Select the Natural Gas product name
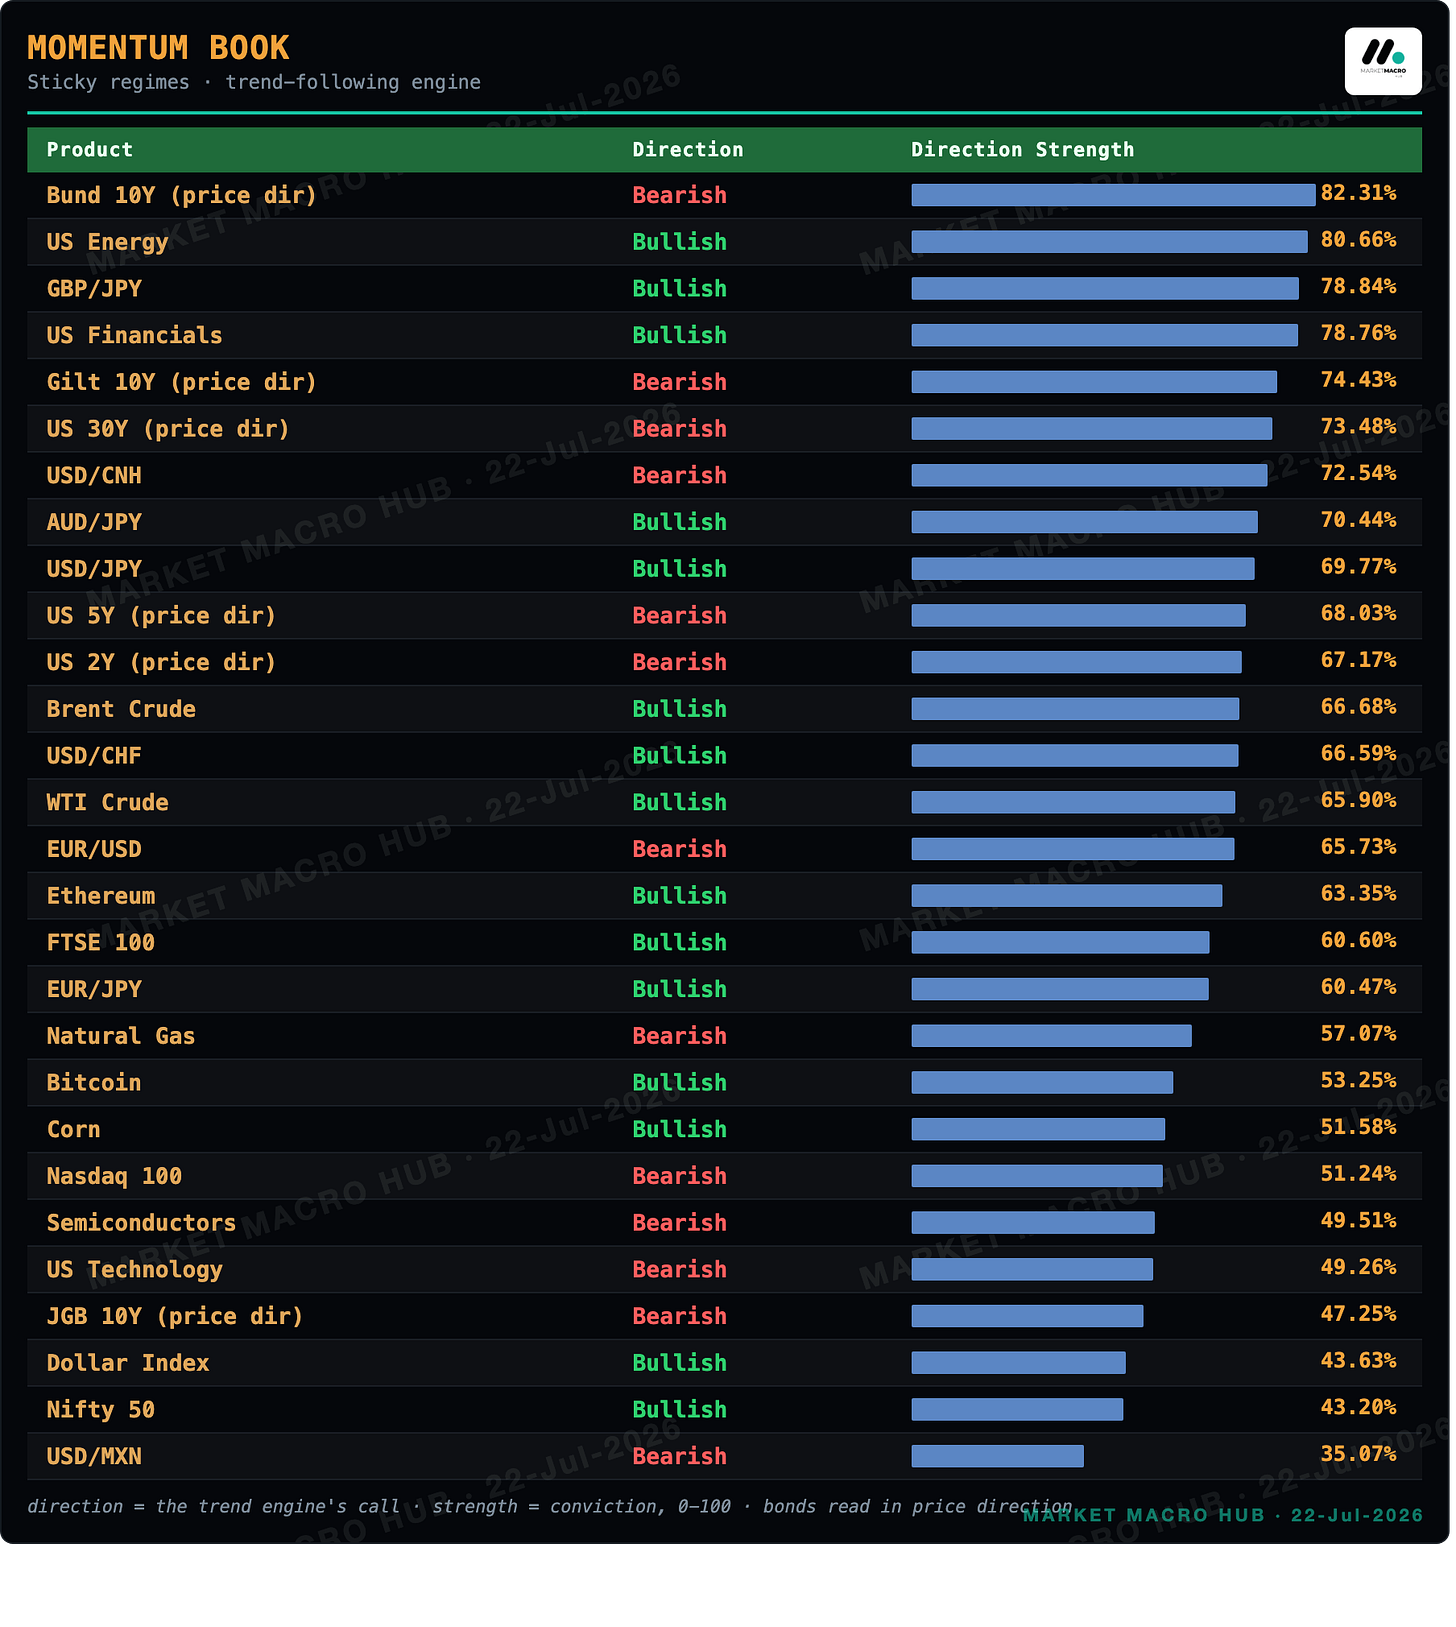The height and width of the screenshot is (1627, 1456). point(121,1036)
